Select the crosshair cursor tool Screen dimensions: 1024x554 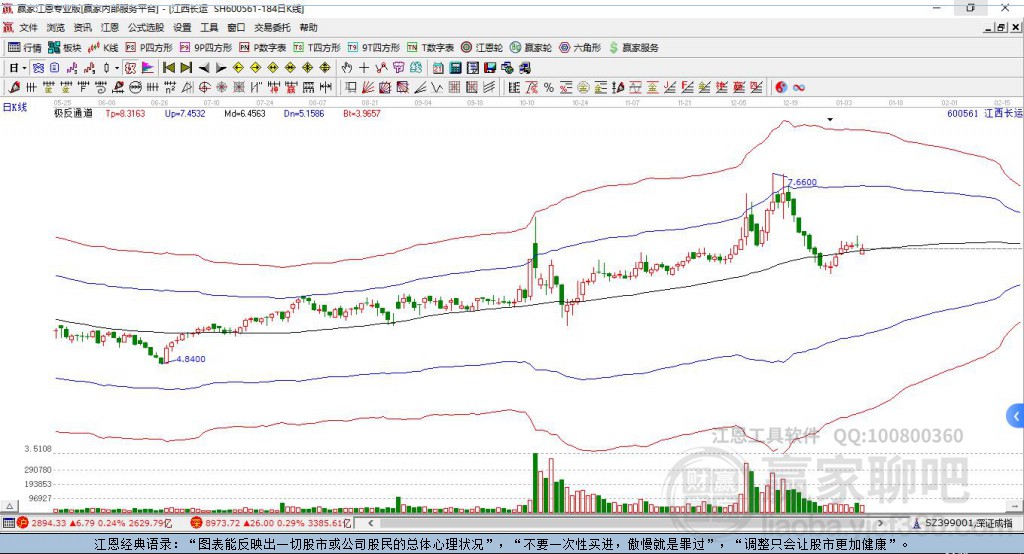364,68
